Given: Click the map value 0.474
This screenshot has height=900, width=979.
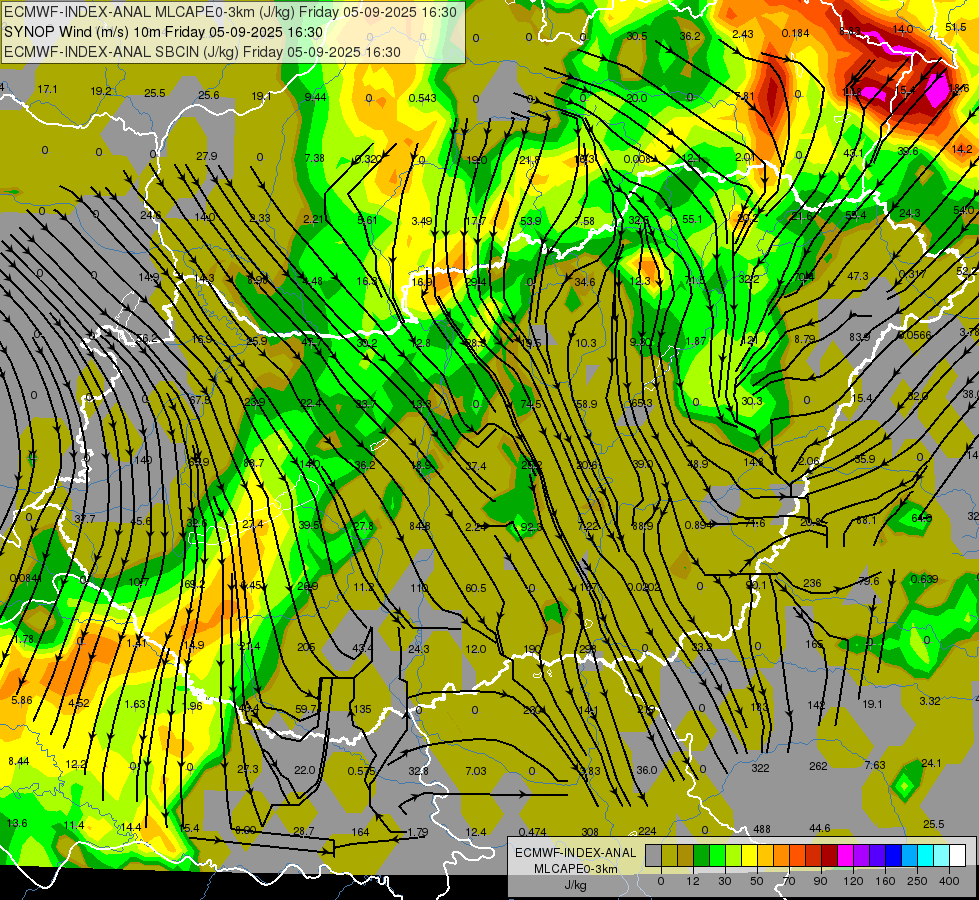Looking at the screenshot, I should pyautogui.click(x=532, y=832).
